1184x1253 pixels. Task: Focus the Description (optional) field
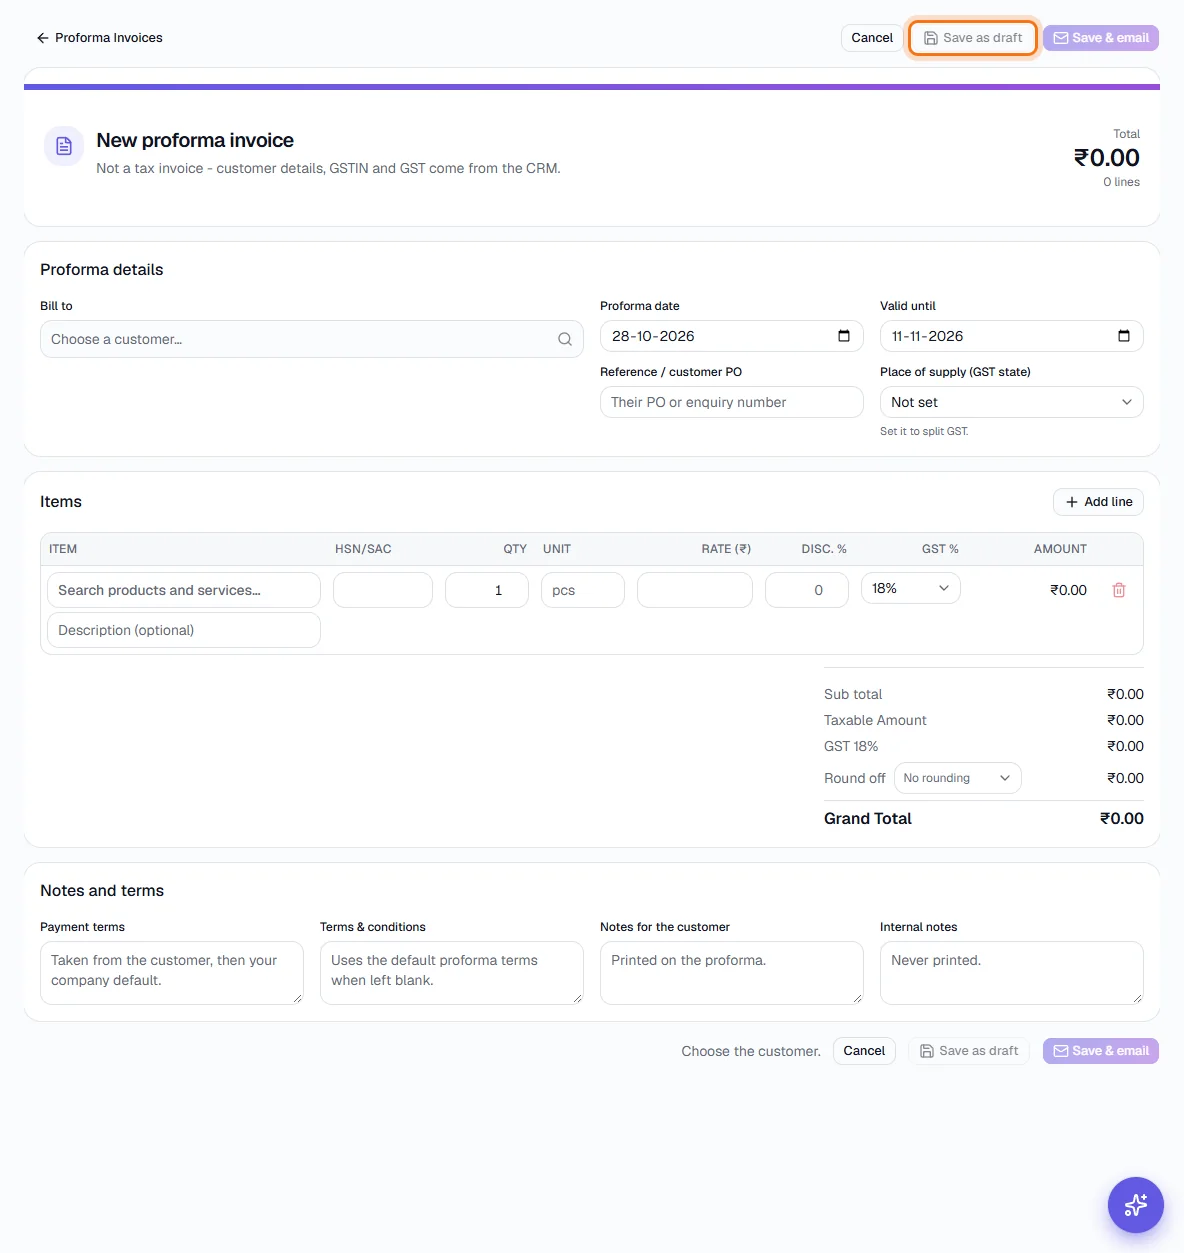[184, 630]
